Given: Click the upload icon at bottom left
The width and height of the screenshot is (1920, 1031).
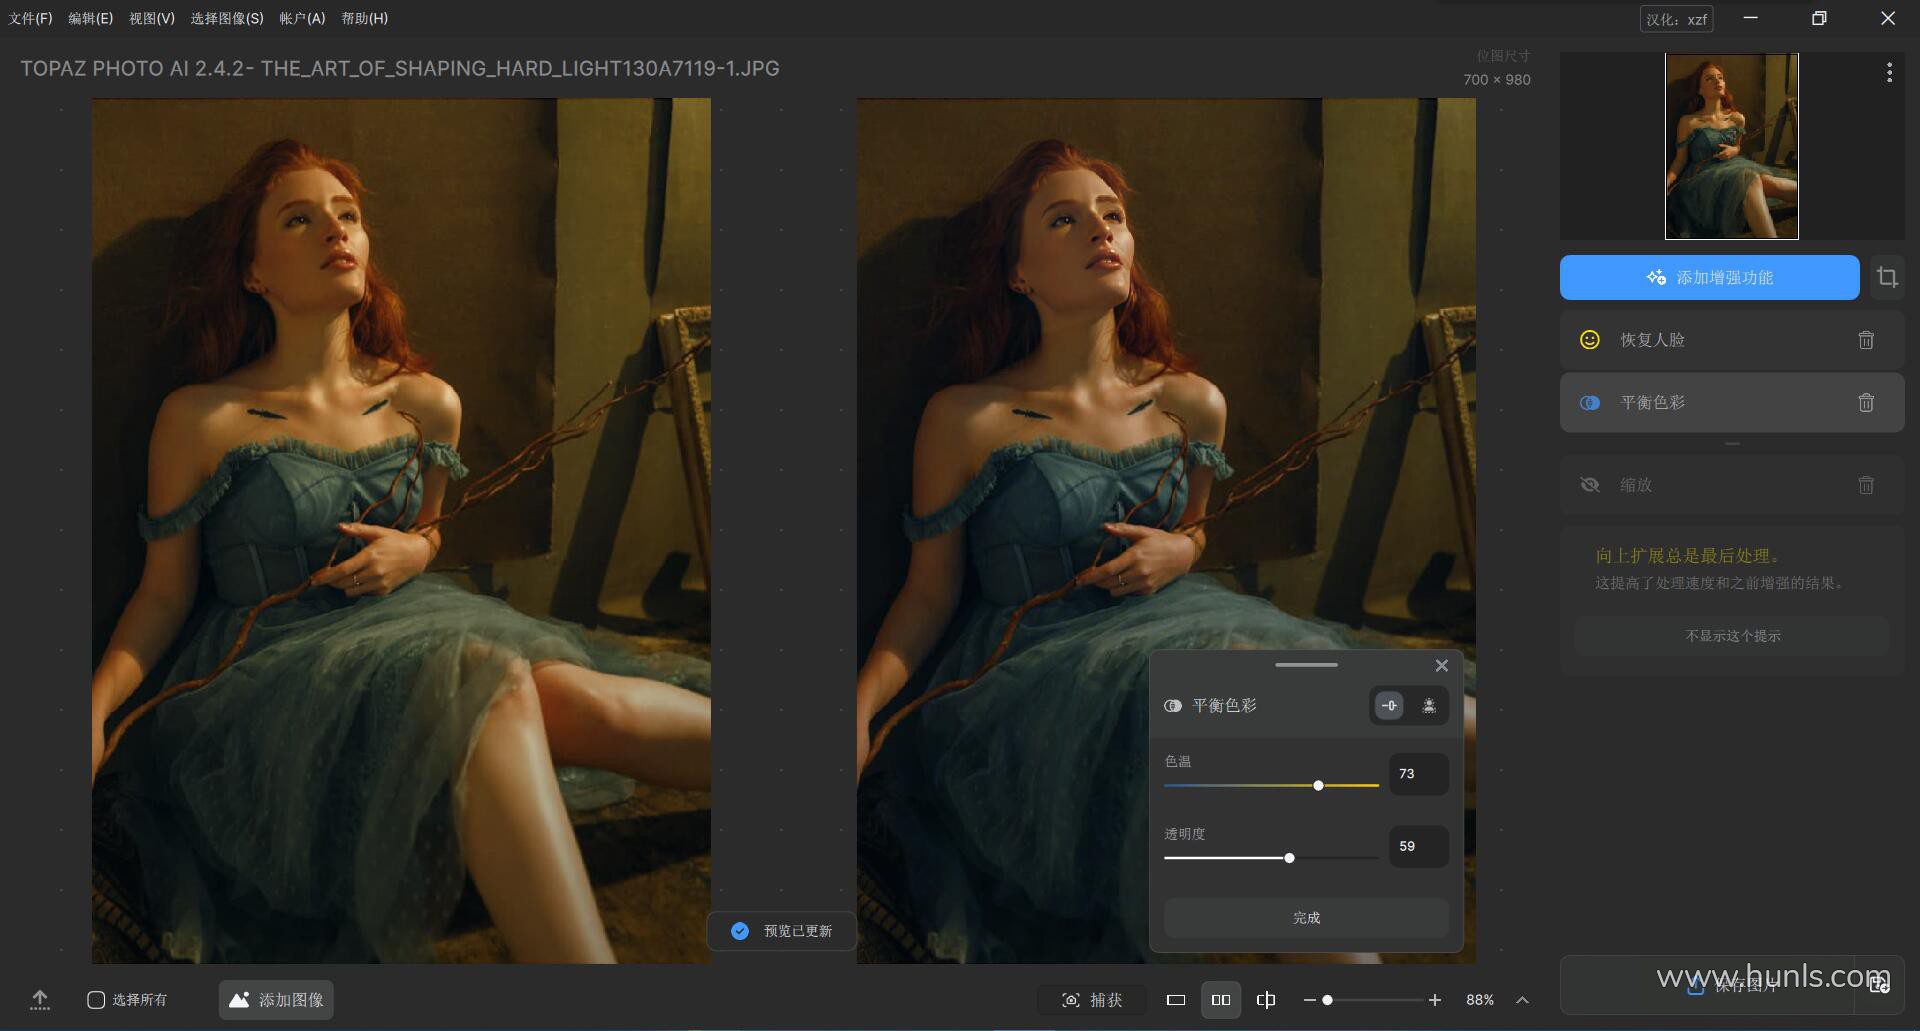Looking at the screenshot, I should coord(40,1000).
